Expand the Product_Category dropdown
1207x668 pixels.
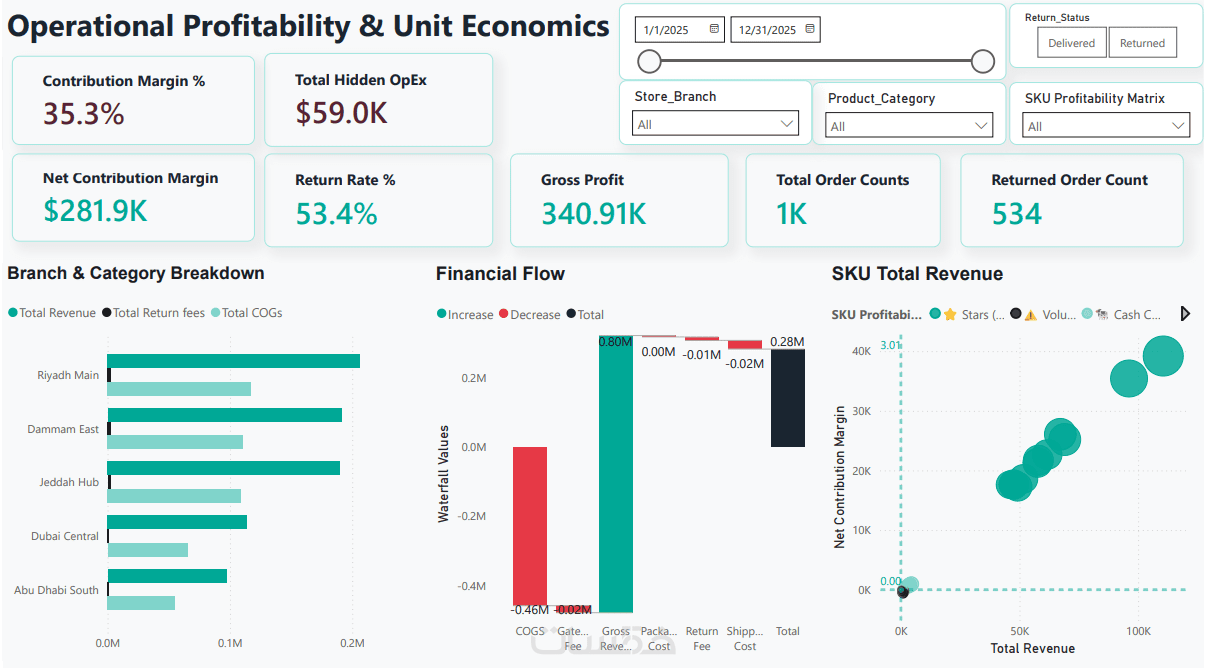[x=909, y=126]
